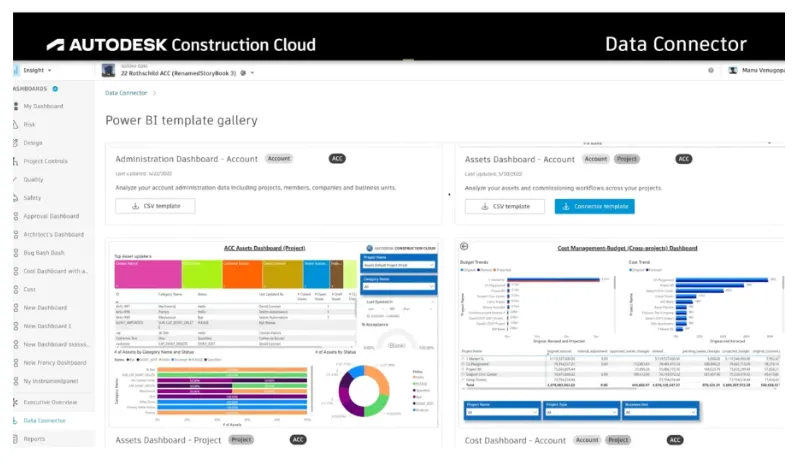
Task: Open ACC Assets Dashboard (Project) preview thumbnail
Action: 273,334
